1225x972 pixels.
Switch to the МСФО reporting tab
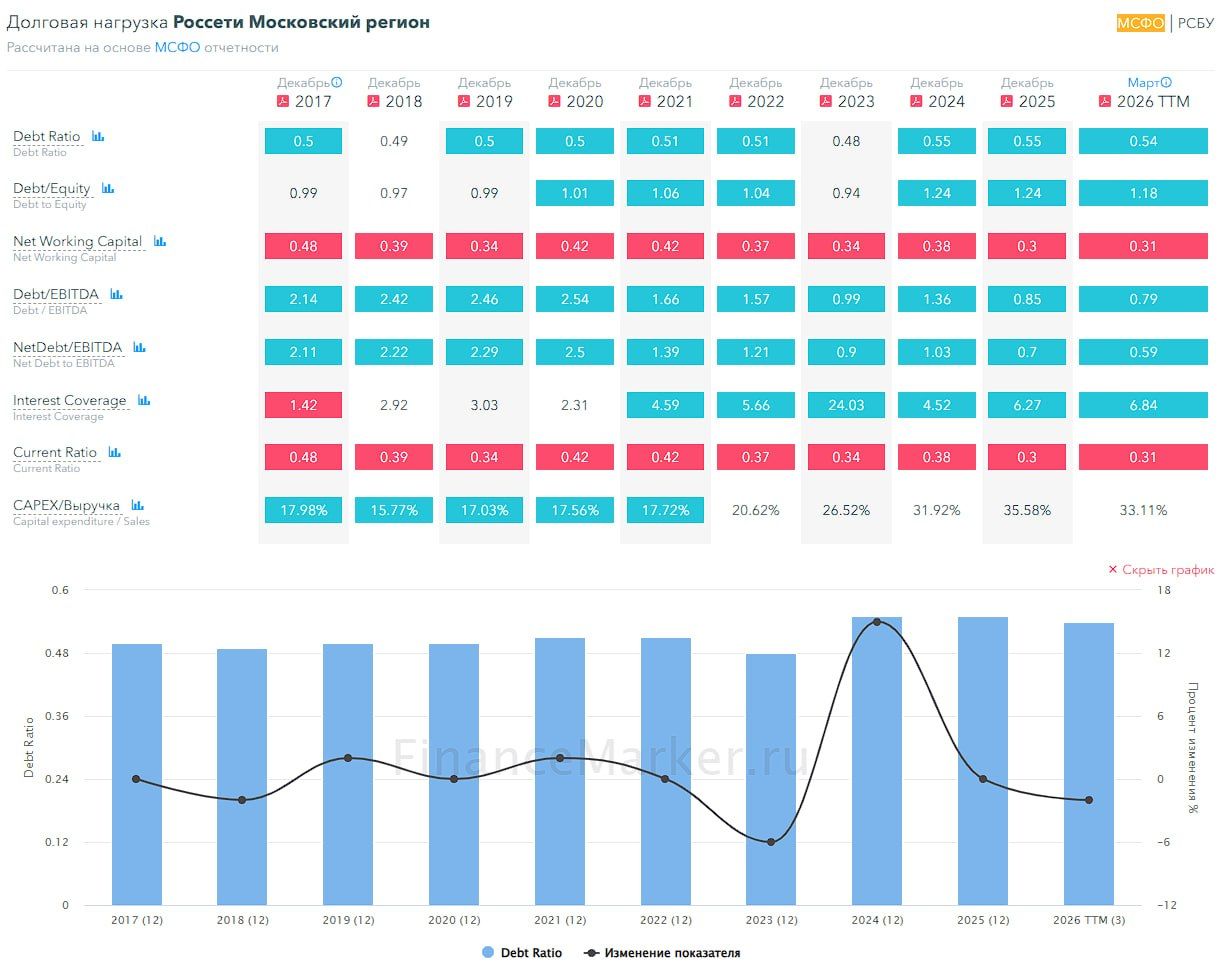click(x=1141, y=23)
